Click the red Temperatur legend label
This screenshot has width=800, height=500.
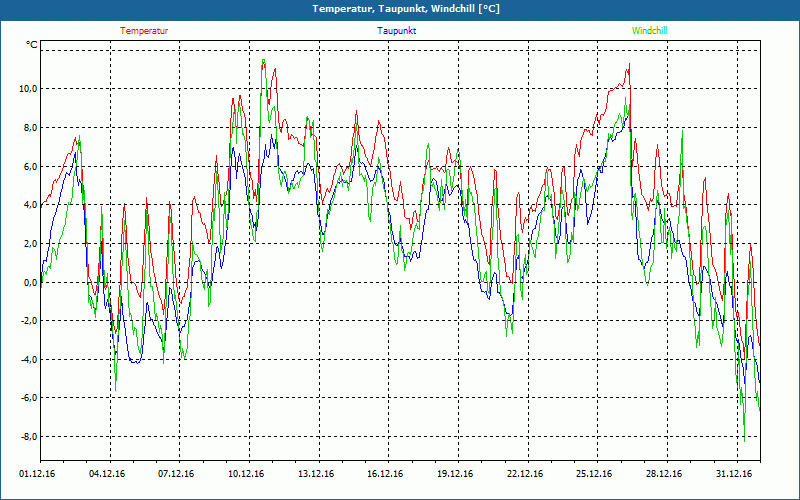click(144, 31)
